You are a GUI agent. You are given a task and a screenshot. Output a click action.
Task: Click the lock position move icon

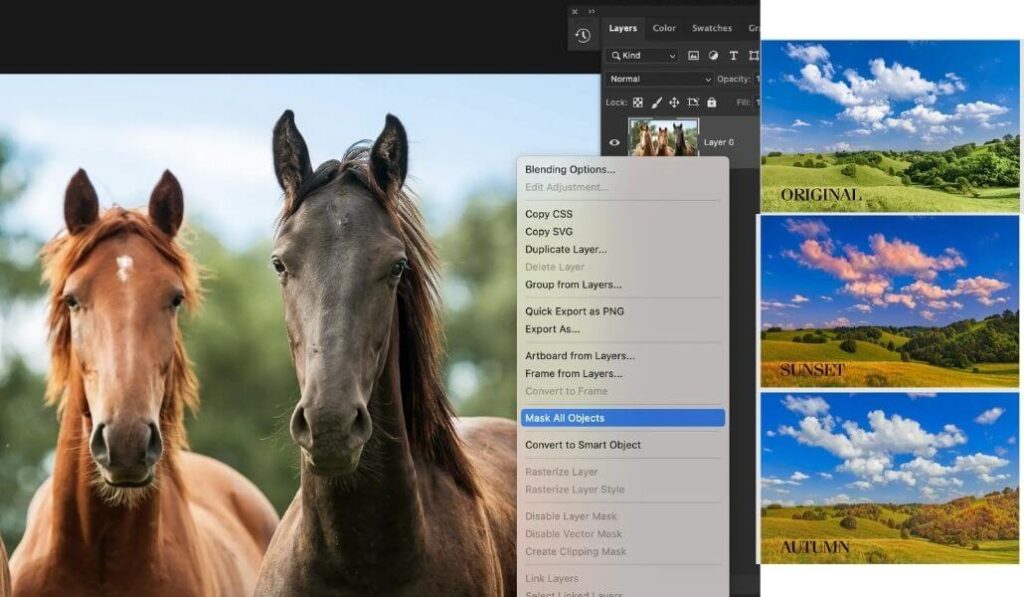tap(674, 102)
